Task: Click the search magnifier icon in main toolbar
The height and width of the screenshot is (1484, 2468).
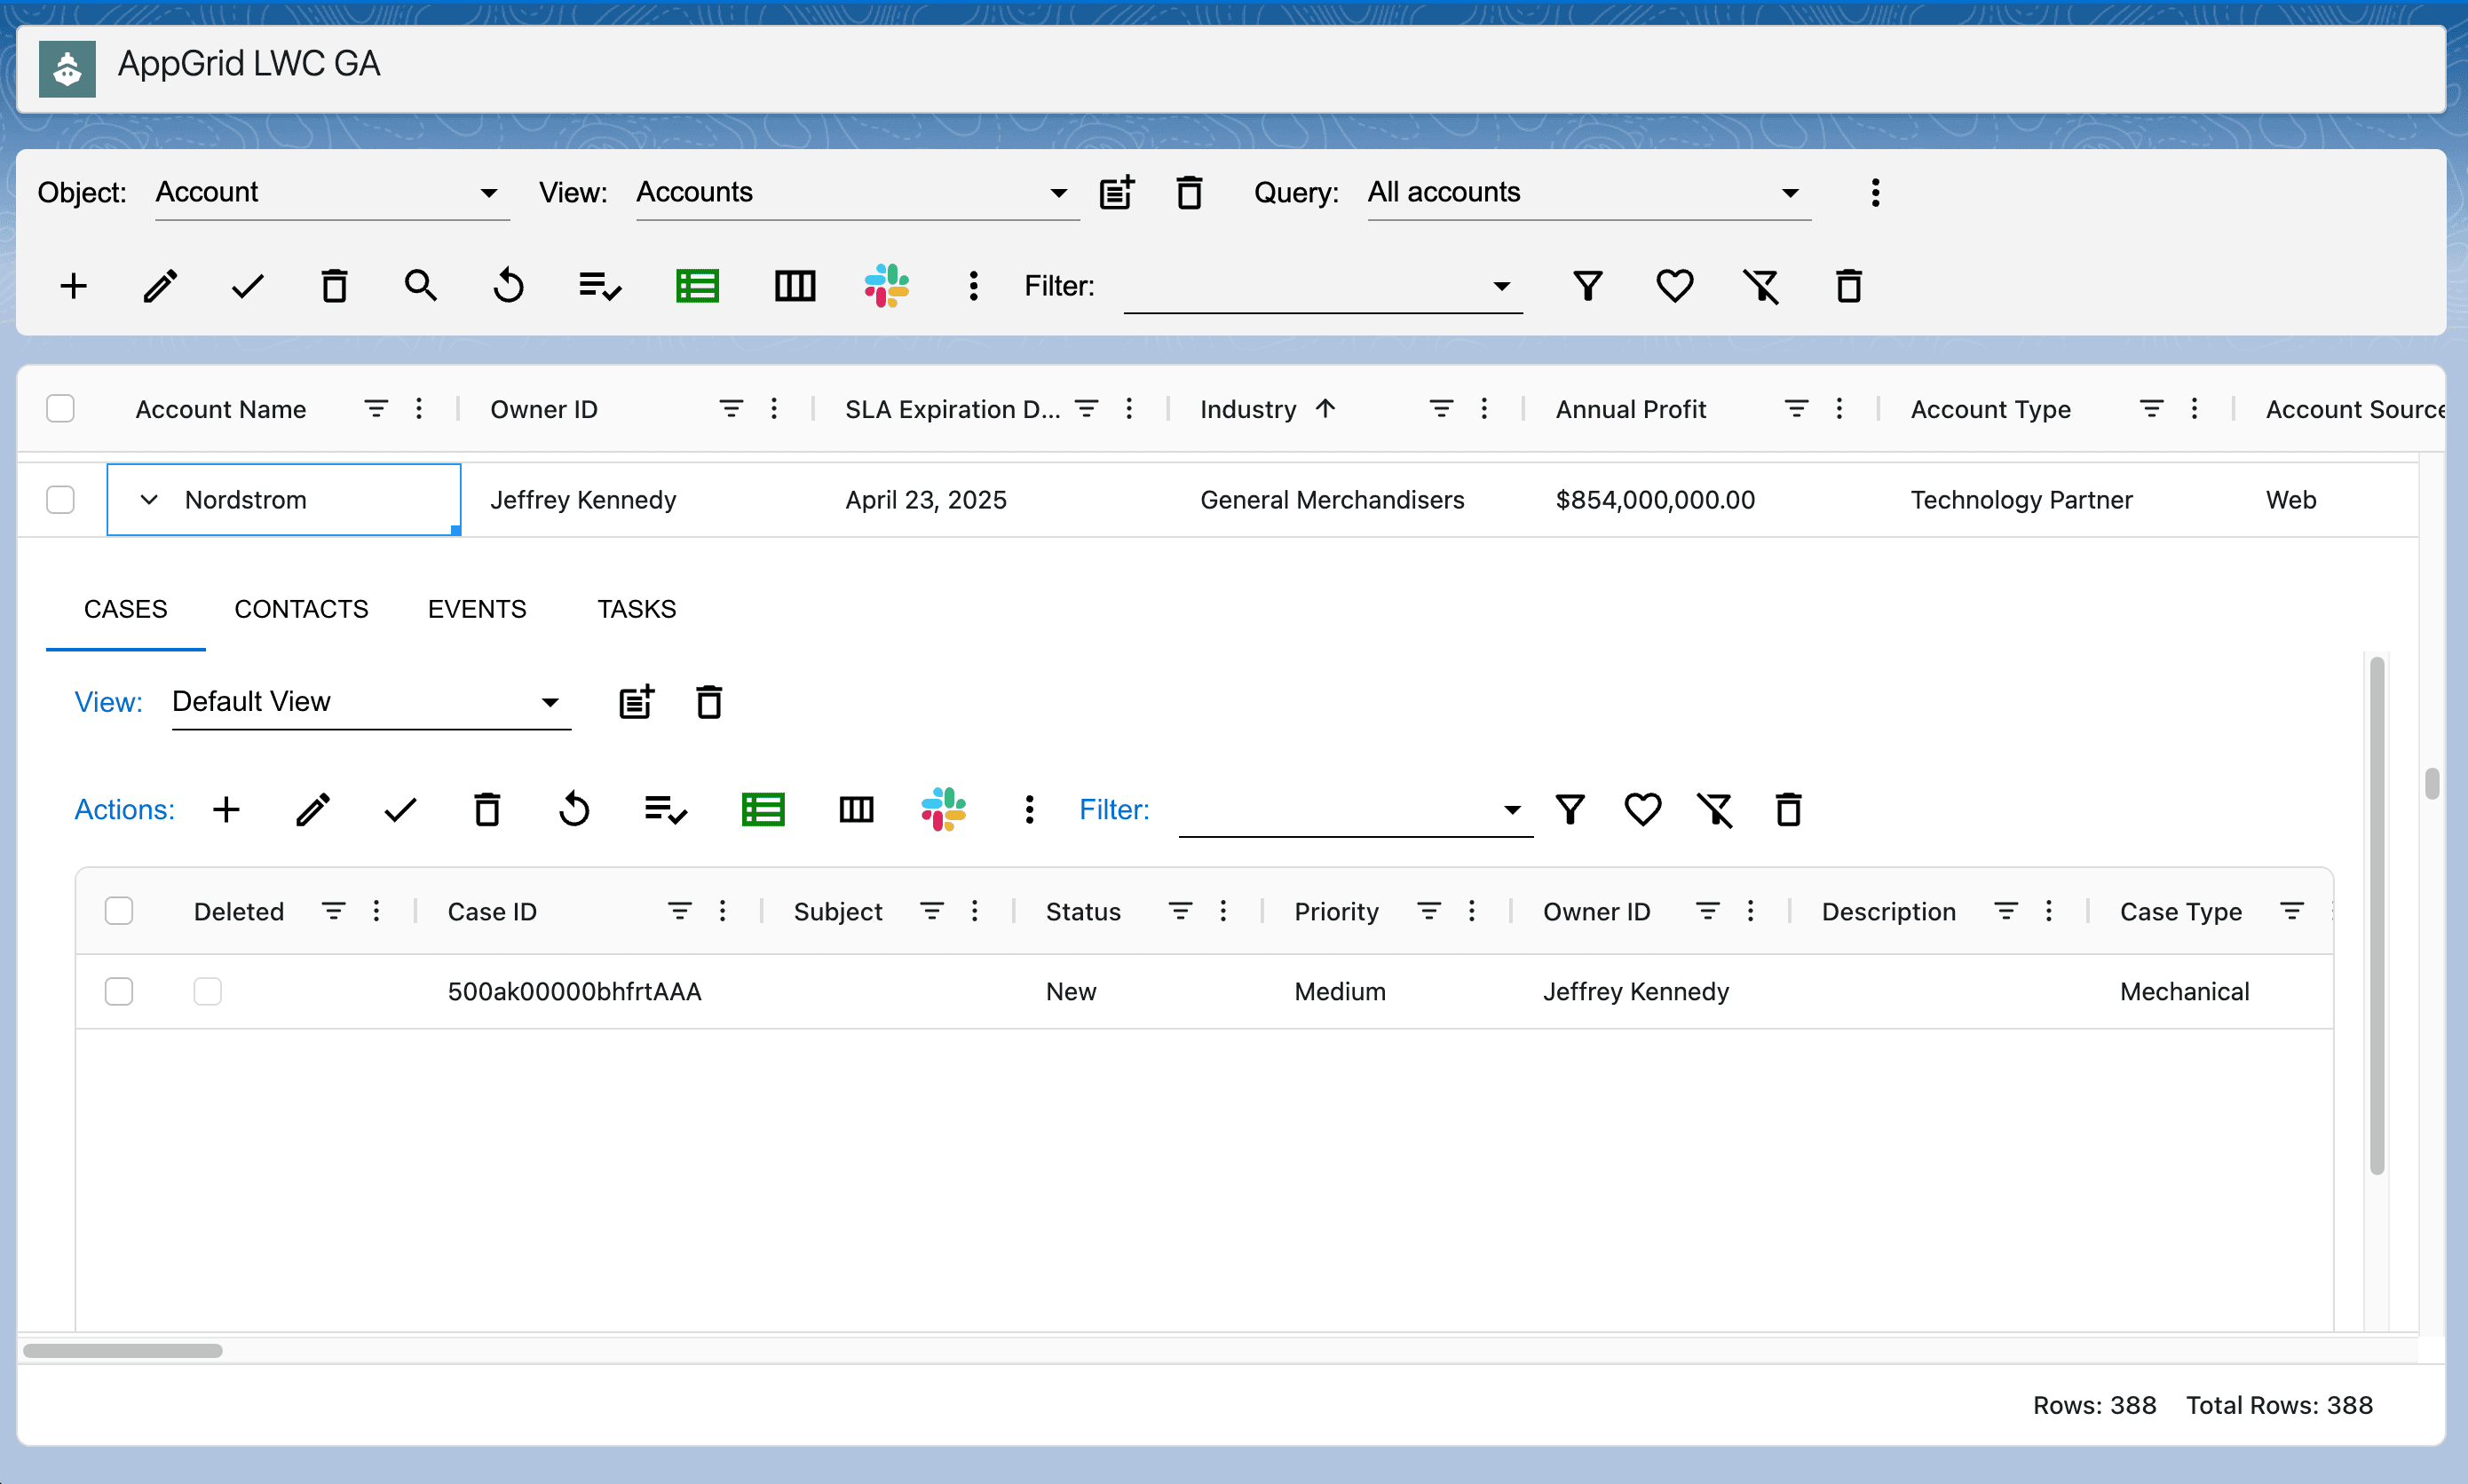Action: coord(420,286)
